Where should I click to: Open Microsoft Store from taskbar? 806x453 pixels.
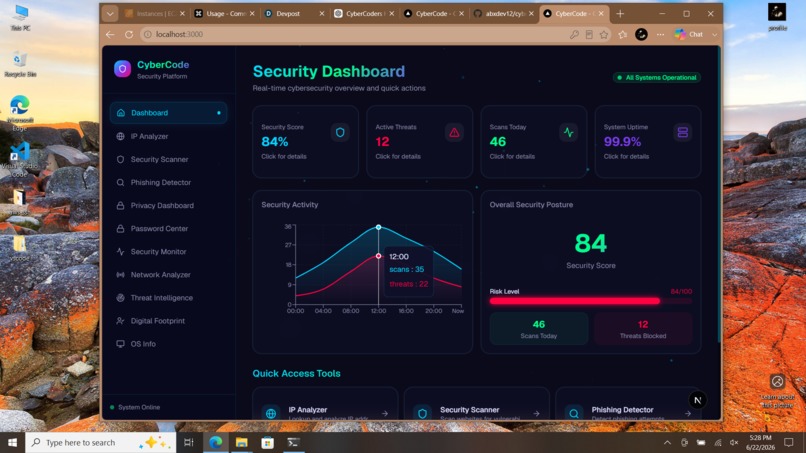[x=267, y=443]
